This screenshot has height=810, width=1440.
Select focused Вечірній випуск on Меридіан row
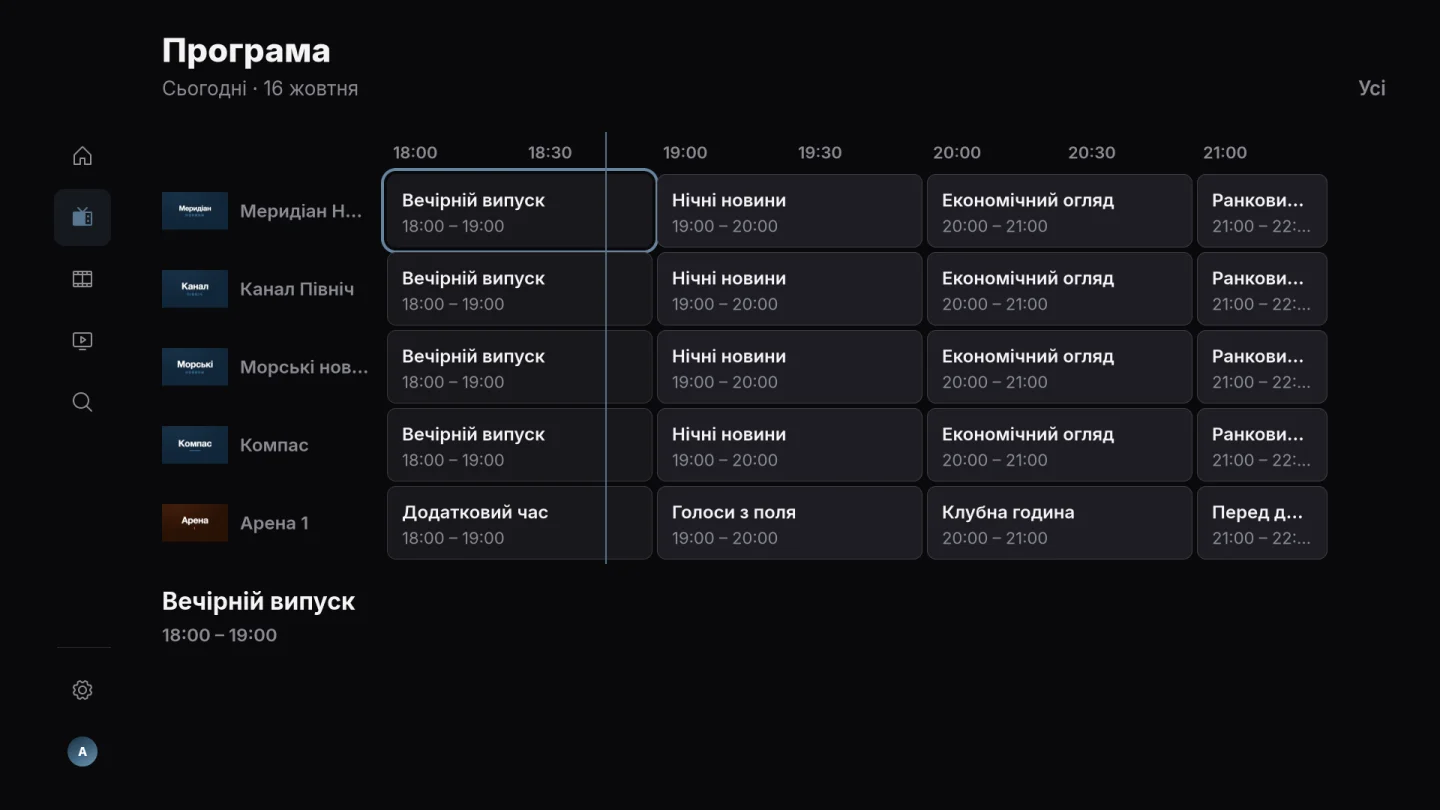(x=519, y=211)
